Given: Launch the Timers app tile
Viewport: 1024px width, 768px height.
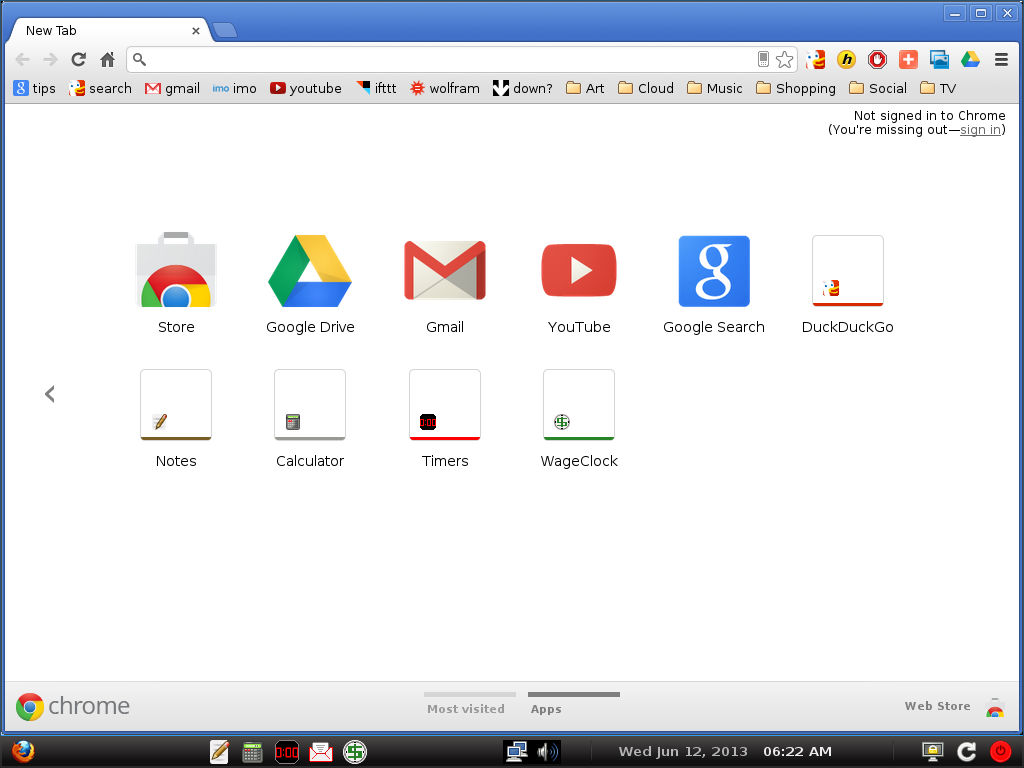Looking at the screenshot, I should coord(445,404).
